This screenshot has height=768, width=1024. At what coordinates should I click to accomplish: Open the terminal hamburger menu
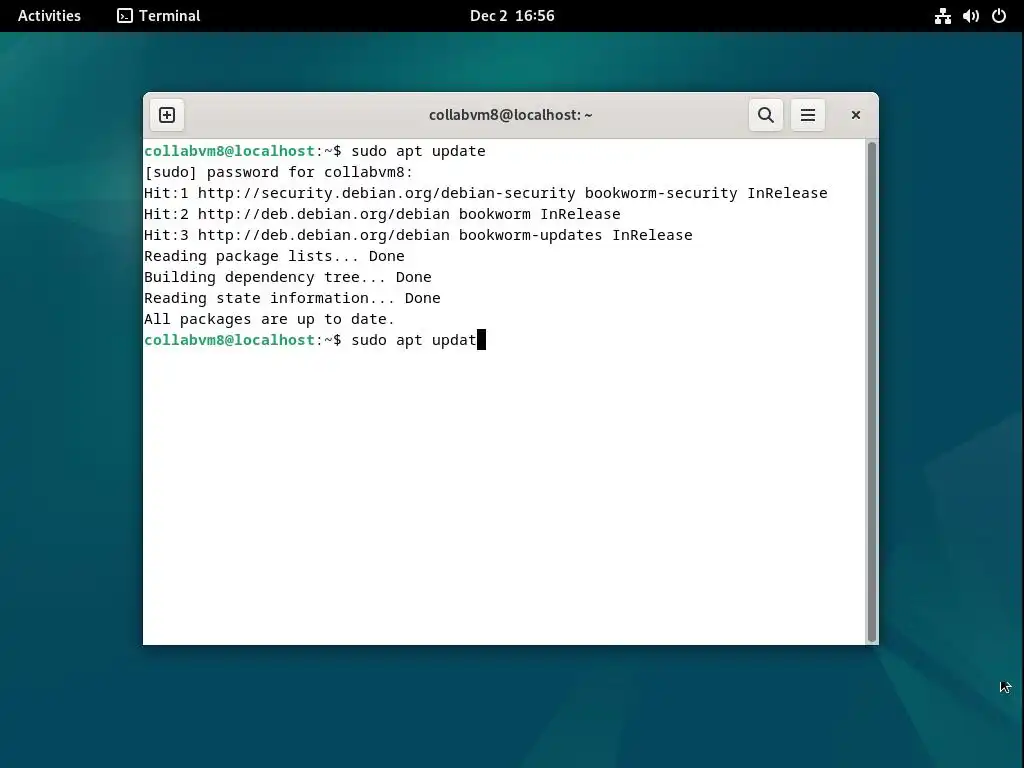click(x=808, y=115)
